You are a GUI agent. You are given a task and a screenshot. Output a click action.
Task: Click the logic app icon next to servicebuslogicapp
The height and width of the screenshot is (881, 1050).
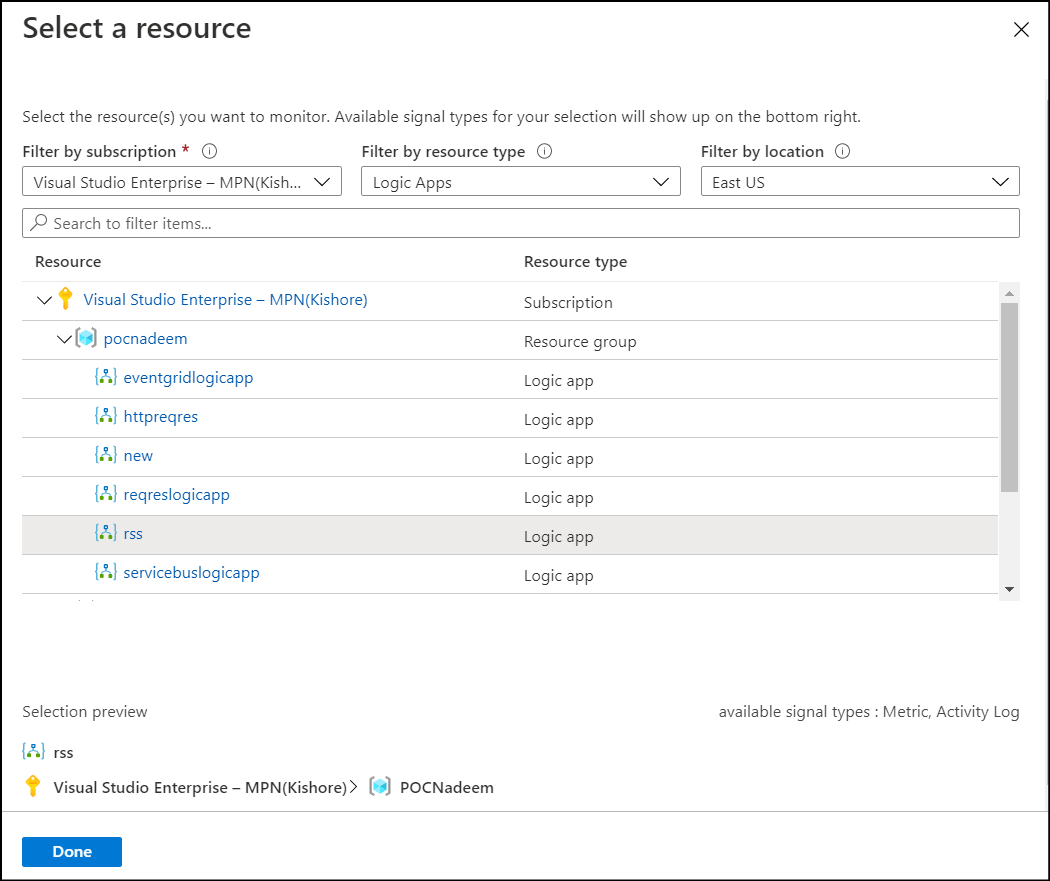[x=106, y=573]
